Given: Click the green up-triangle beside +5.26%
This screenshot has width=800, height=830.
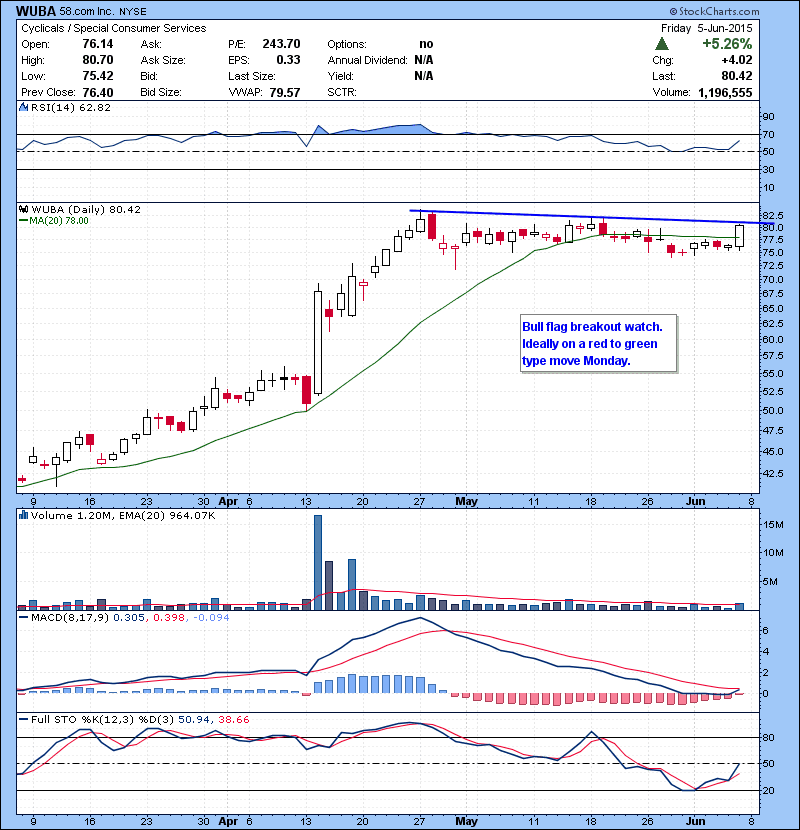Looking at the screenshot, I should point(661,44).
